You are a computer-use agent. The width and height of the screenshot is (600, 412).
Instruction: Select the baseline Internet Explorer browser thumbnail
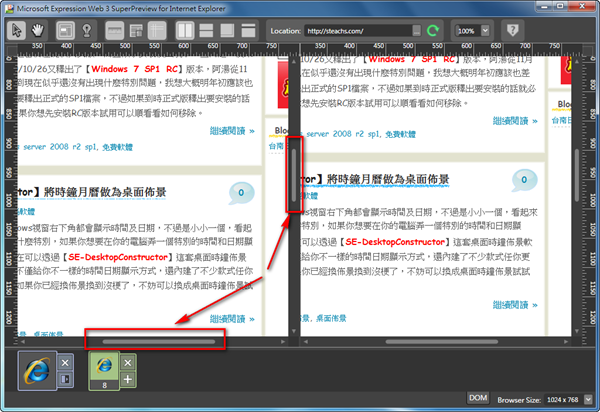pyautogui.click(x=37, y=370)
